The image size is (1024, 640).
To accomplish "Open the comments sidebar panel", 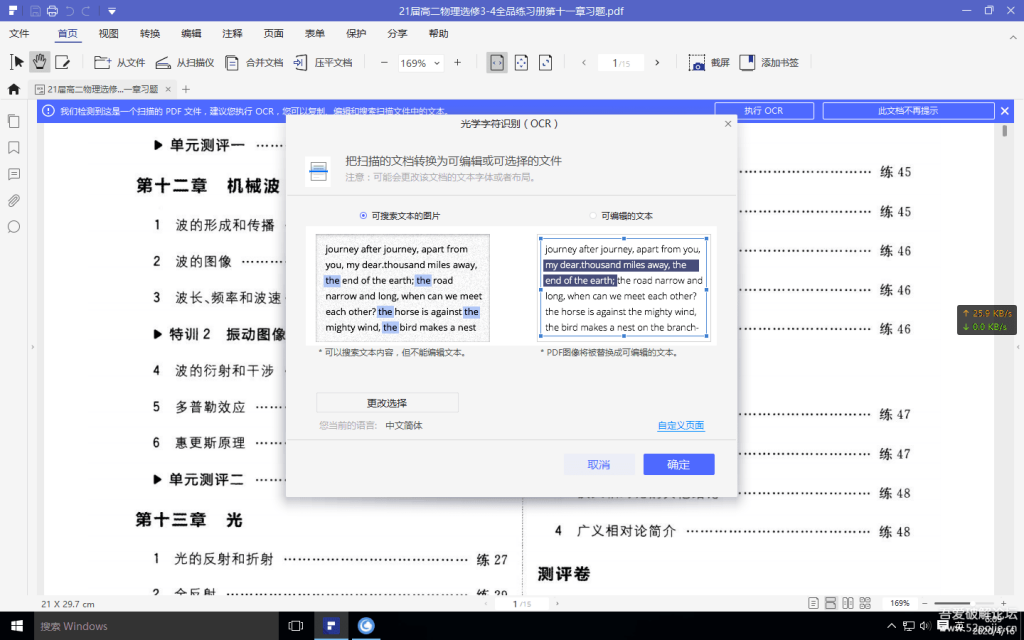I will (x=14, y=174).
